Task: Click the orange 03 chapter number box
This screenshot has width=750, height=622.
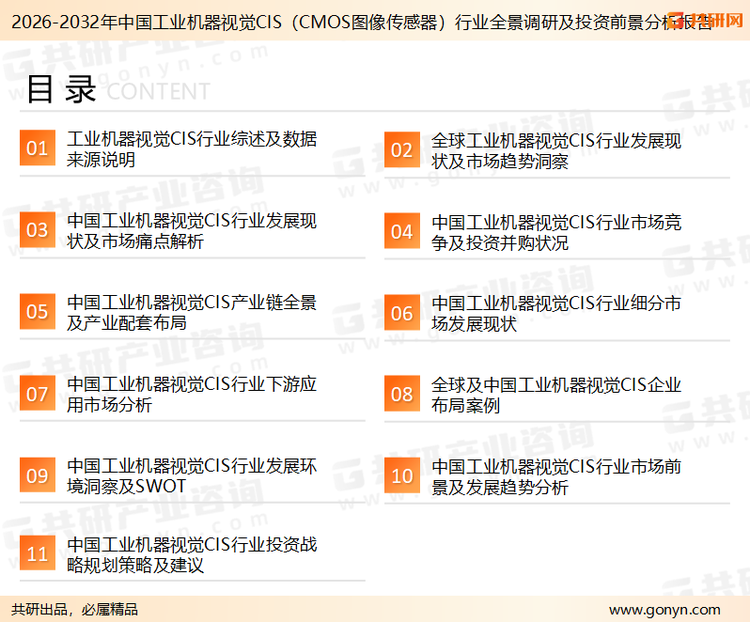Action: (37, 230)
